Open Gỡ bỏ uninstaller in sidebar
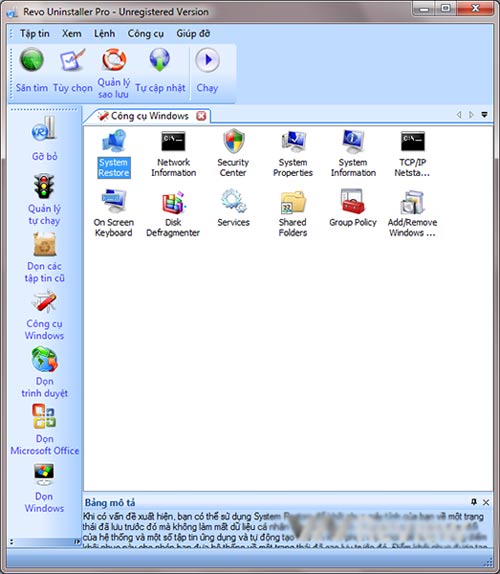 click(44, 138)
